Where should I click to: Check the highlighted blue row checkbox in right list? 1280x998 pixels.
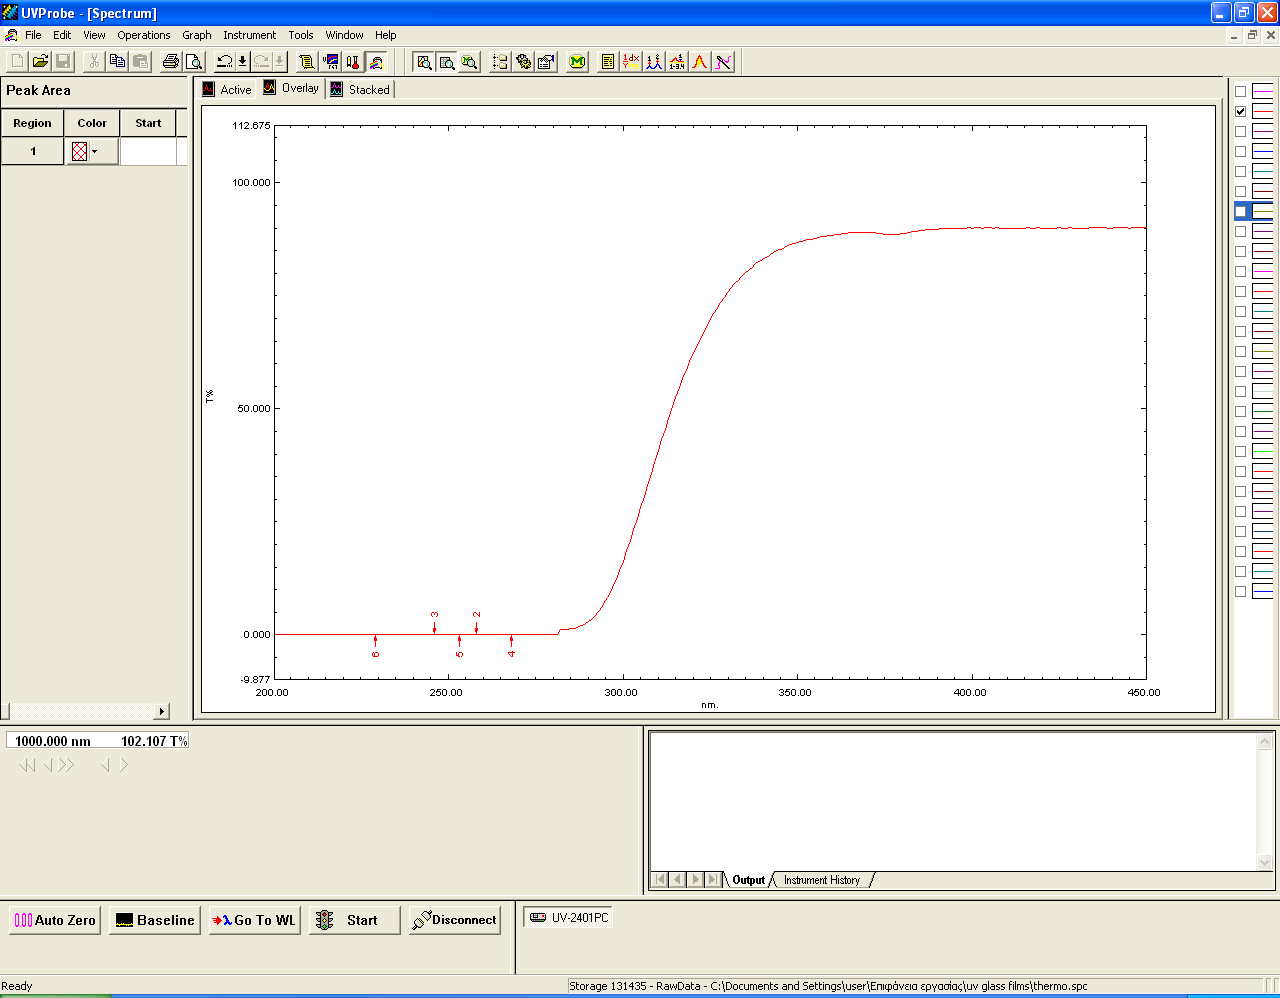pyautogui.click(x=1240, y=211)
